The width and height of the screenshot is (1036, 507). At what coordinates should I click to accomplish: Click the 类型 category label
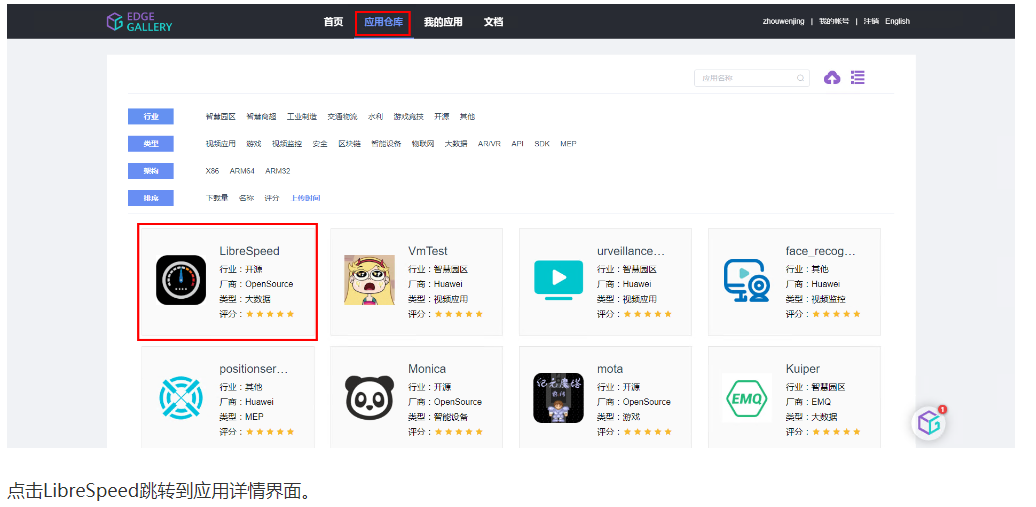tap(151, 143)
